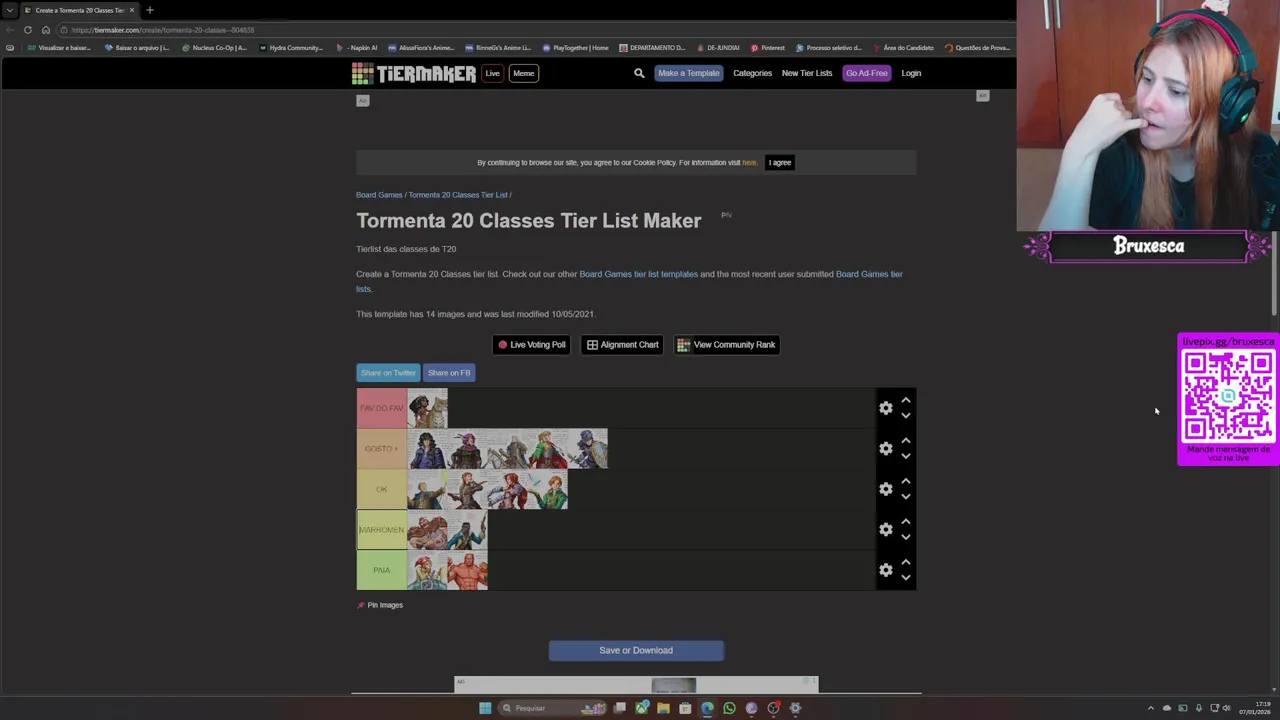Select the muscular red character in PAIA
Screen dimensions: 1280x720
(x=467, y=570)
